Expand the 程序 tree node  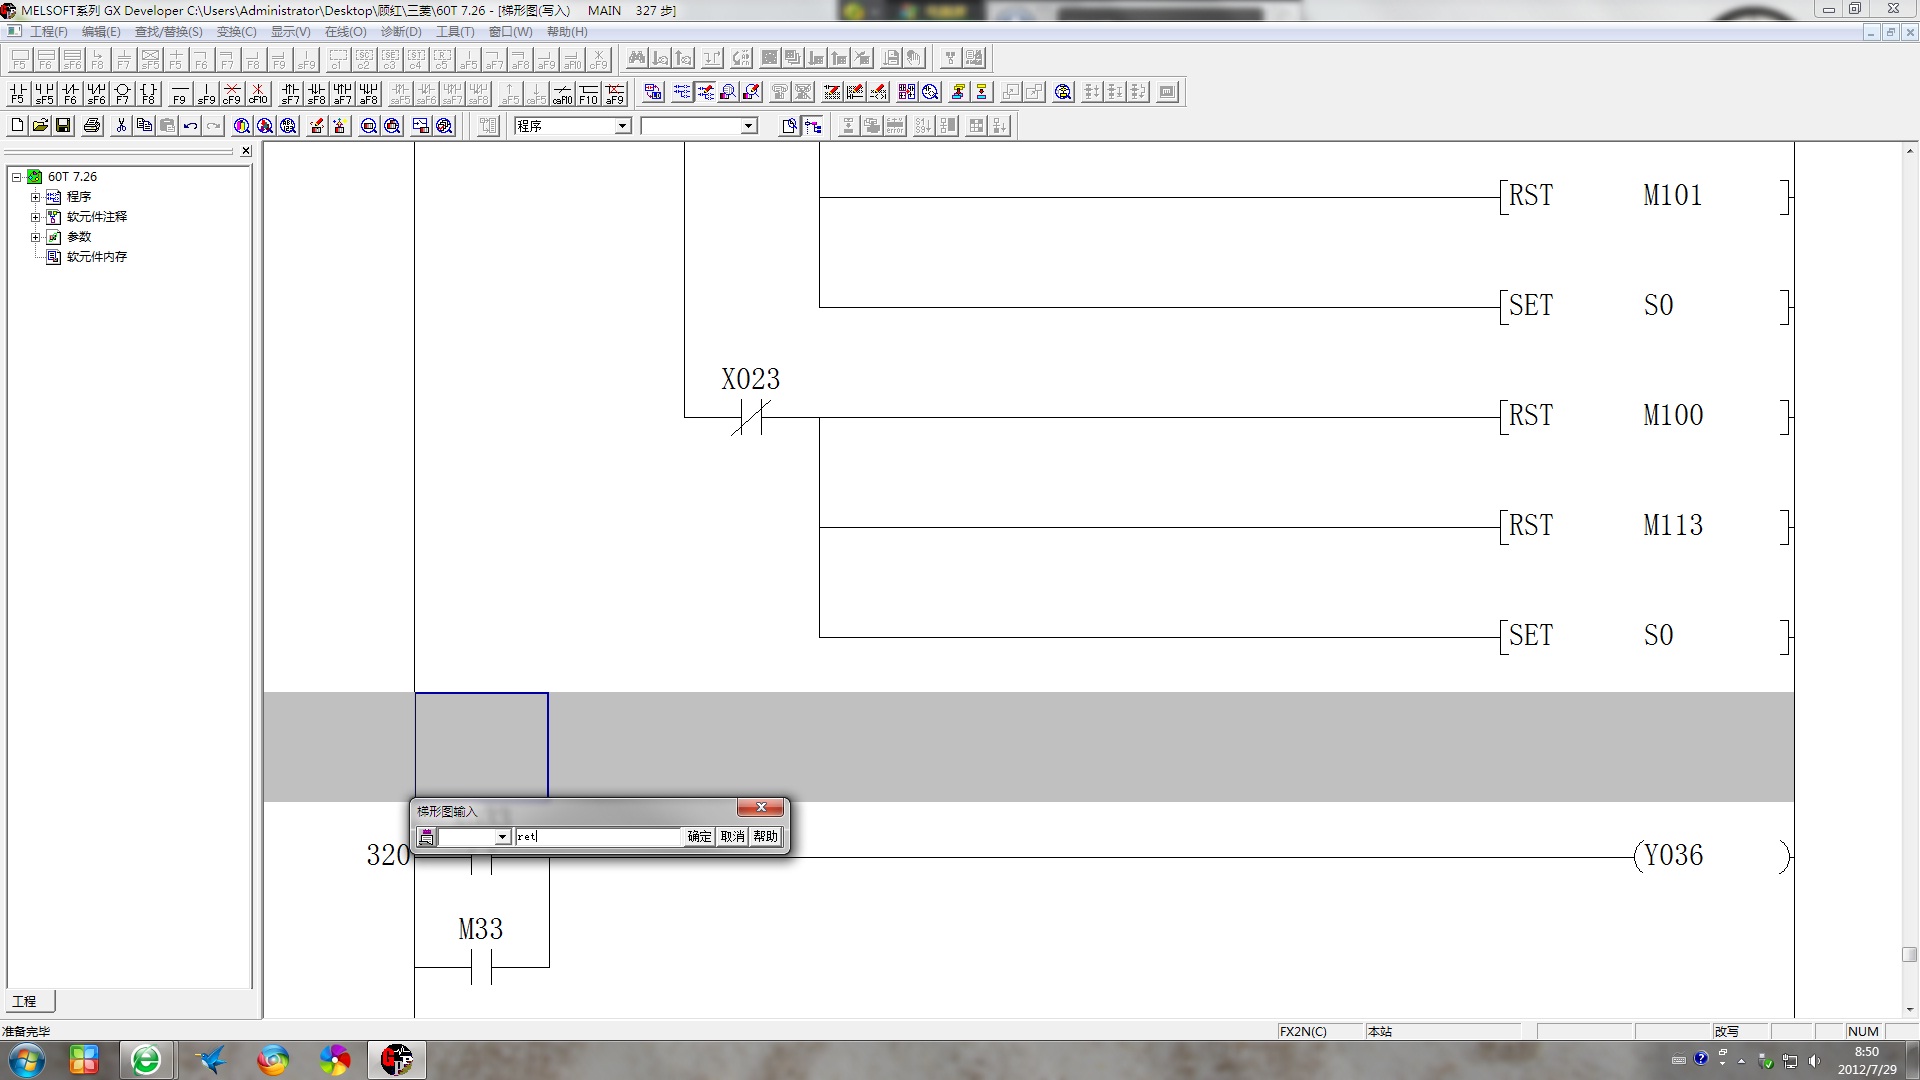(x=36, y=197)
